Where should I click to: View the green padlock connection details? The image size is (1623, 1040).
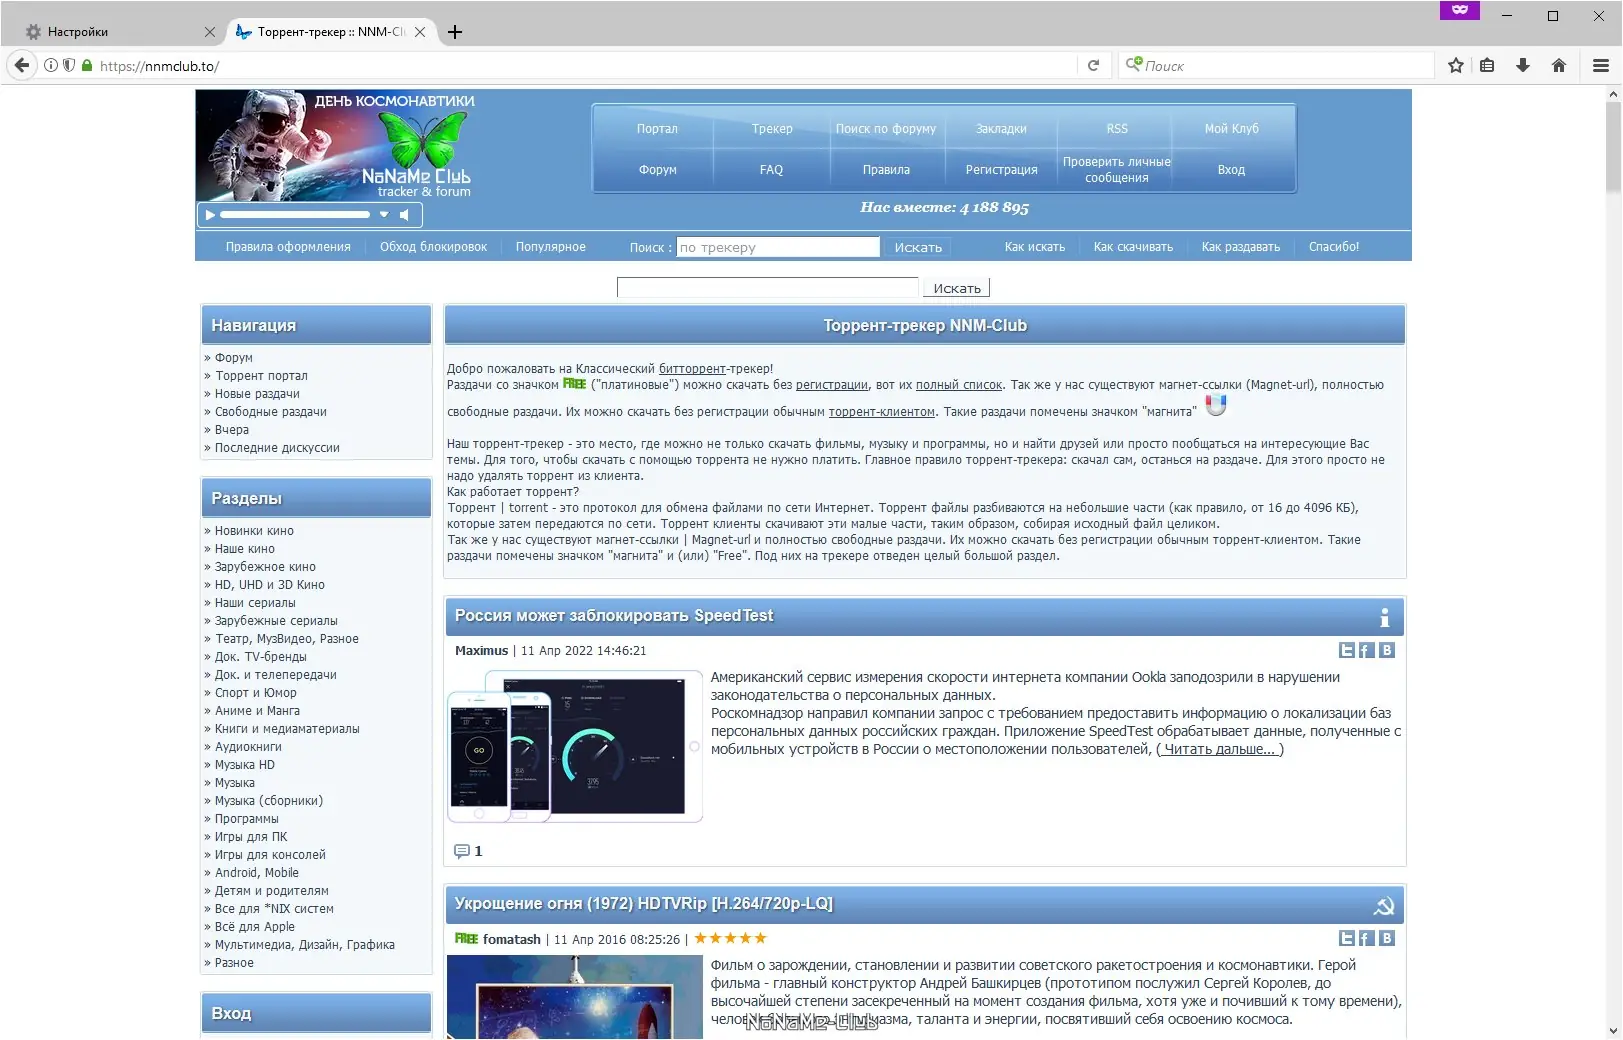[x=87, y=66]
